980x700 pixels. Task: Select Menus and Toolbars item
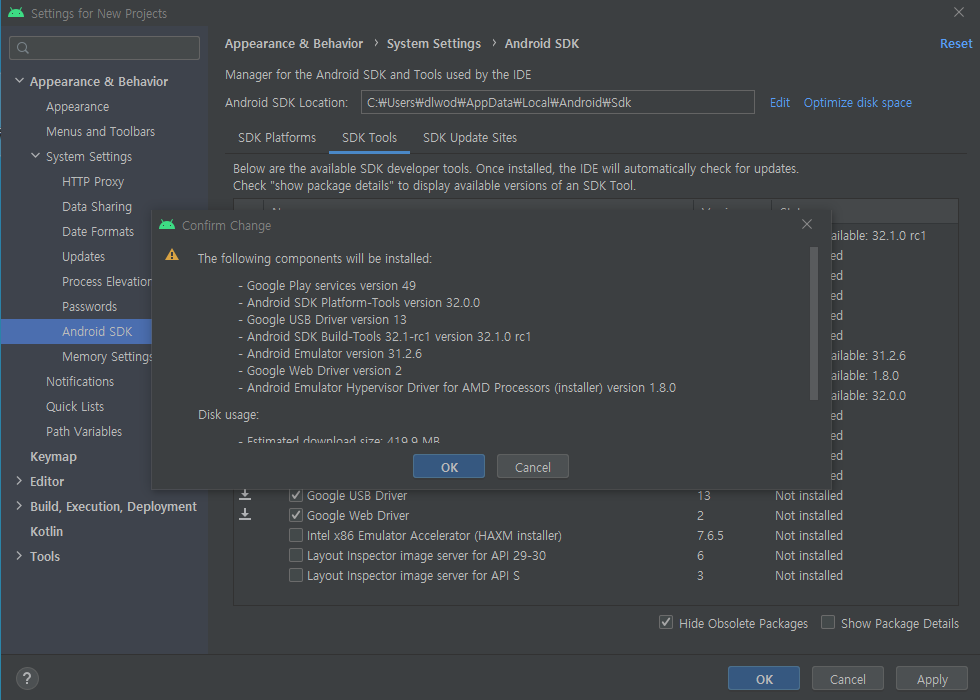101,131
